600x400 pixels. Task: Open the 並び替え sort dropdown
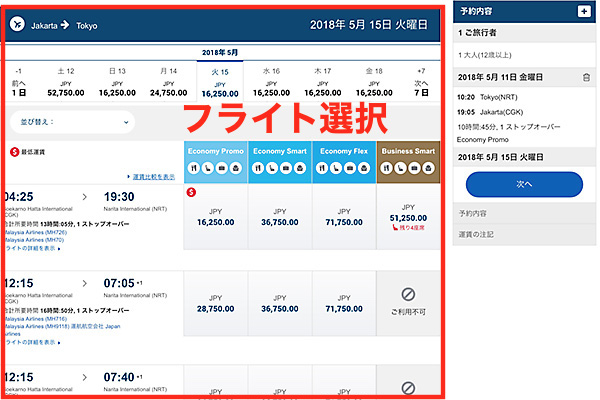(x=72, y=122)
